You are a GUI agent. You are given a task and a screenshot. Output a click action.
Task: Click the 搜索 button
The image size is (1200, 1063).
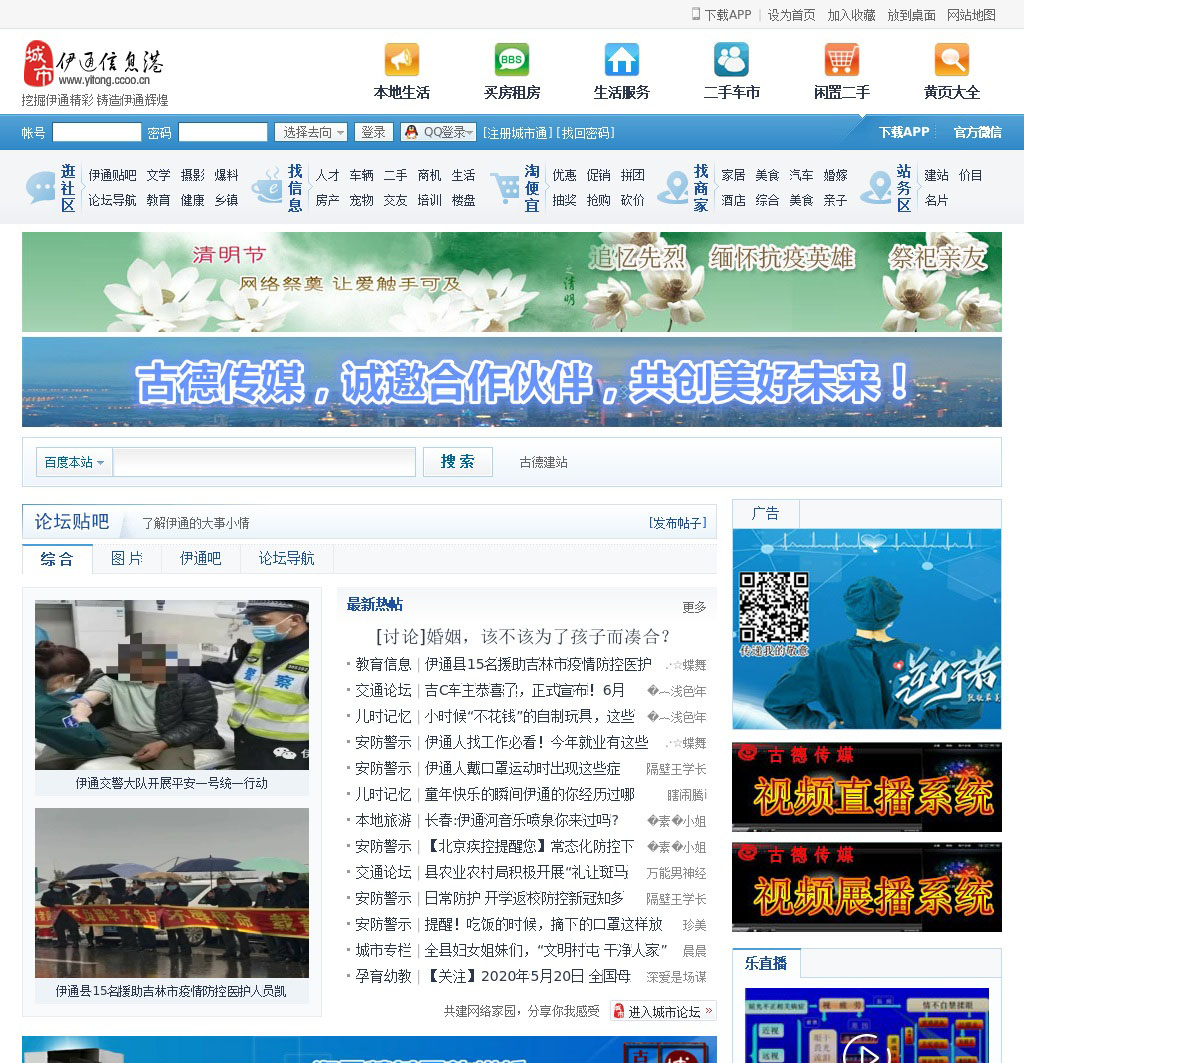(x=458, y=462)
